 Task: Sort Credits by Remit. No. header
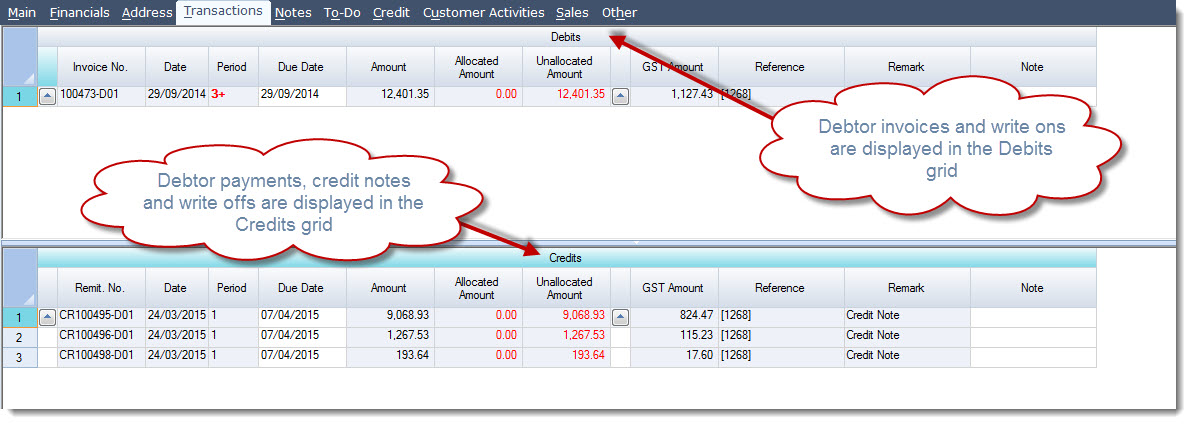101,288
